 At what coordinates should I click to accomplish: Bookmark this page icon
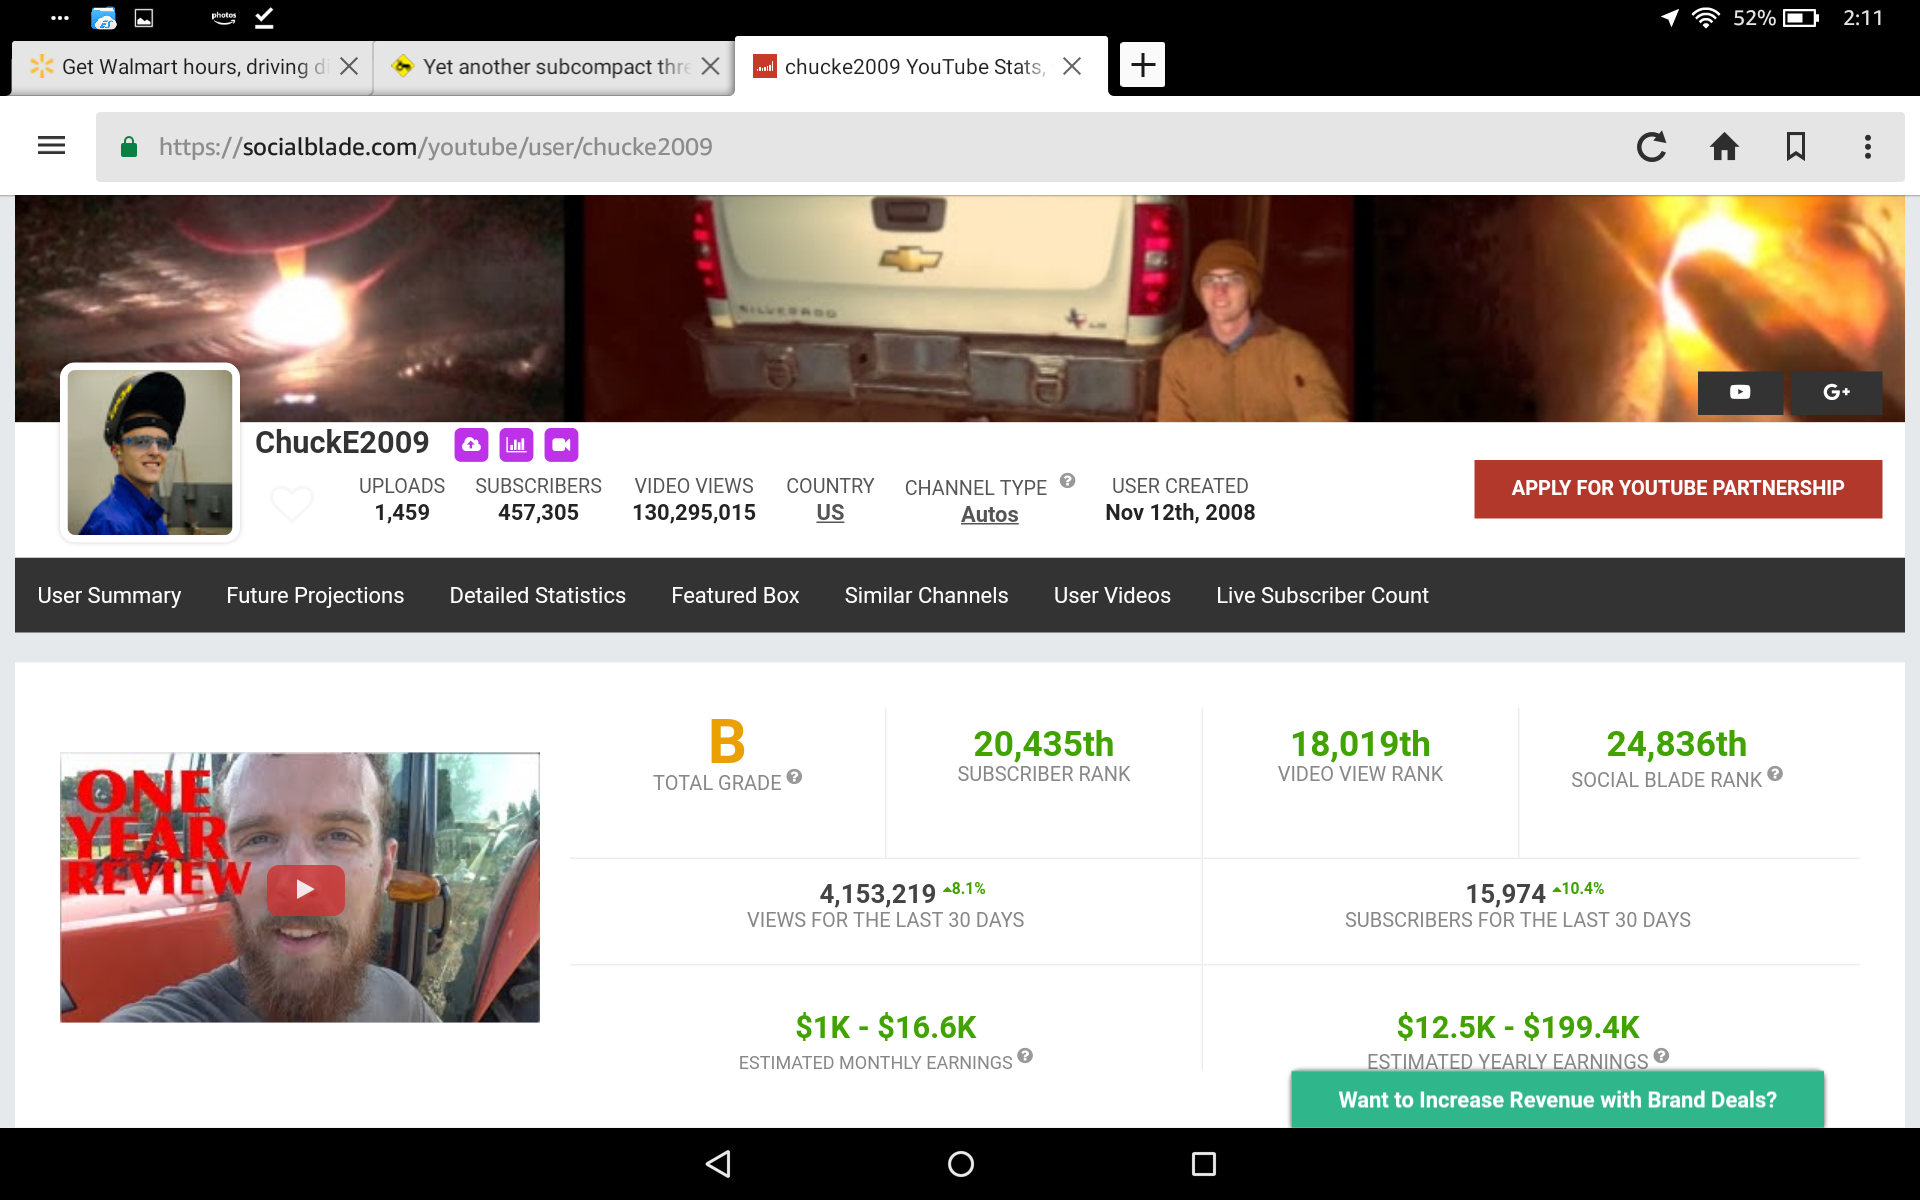[1796, 147]
